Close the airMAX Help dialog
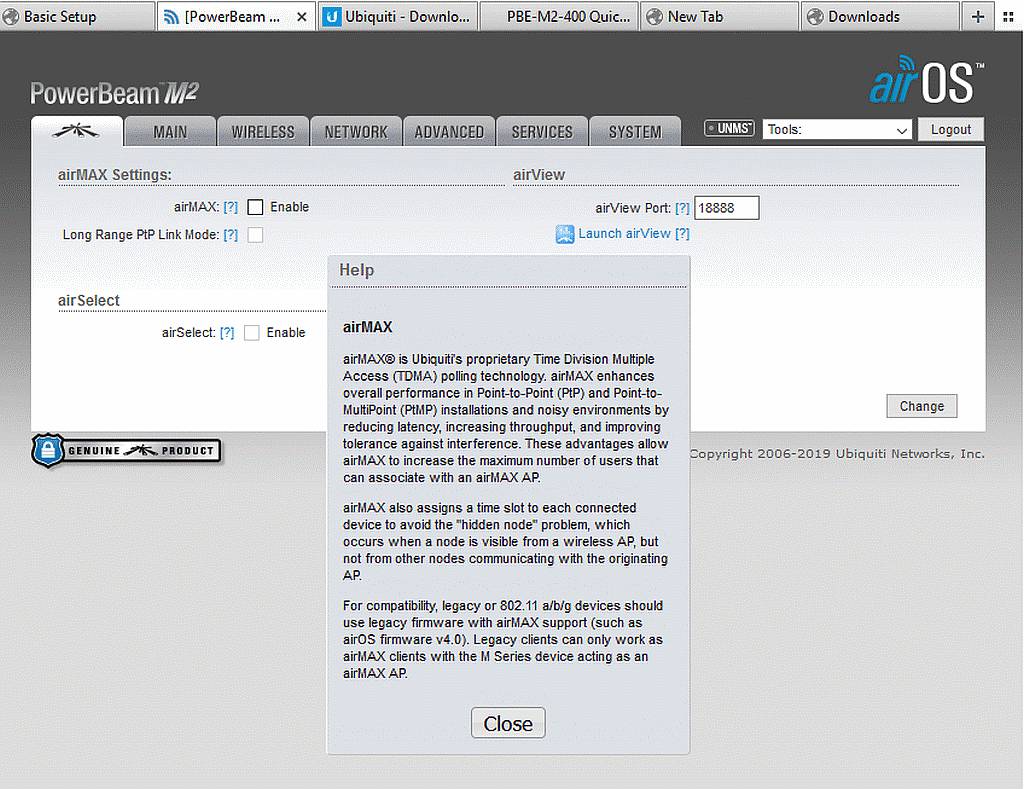The height and width of the screenshot is (789, 1024). pyautogui.click(x=508, y=723)
